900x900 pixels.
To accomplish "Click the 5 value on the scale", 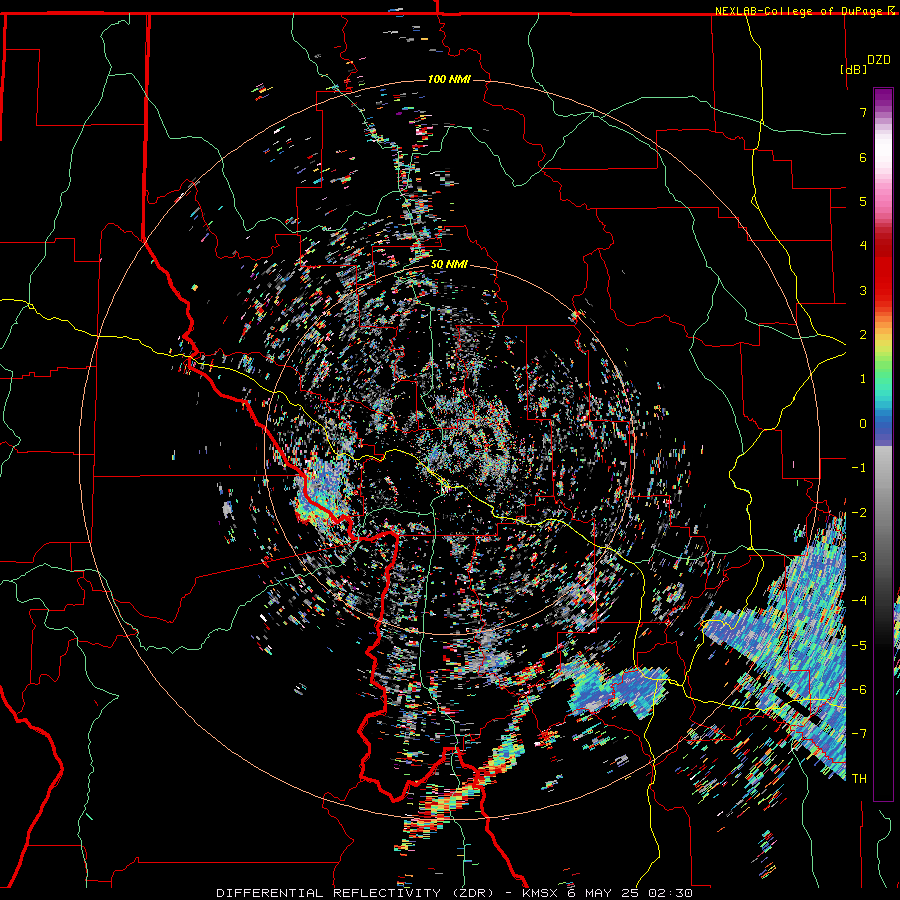I will click(x=863, y=201).
